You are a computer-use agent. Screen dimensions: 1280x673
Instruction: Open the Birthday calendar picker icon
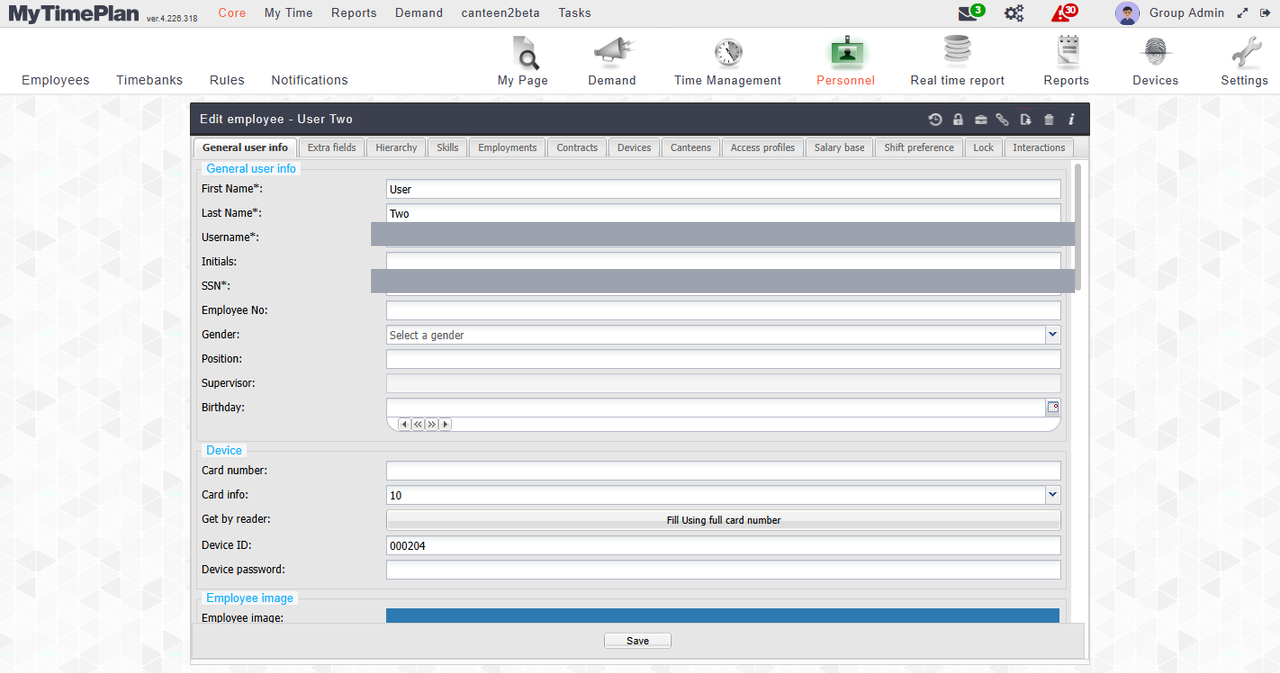pyautogui.click(x=1053, y=407)
